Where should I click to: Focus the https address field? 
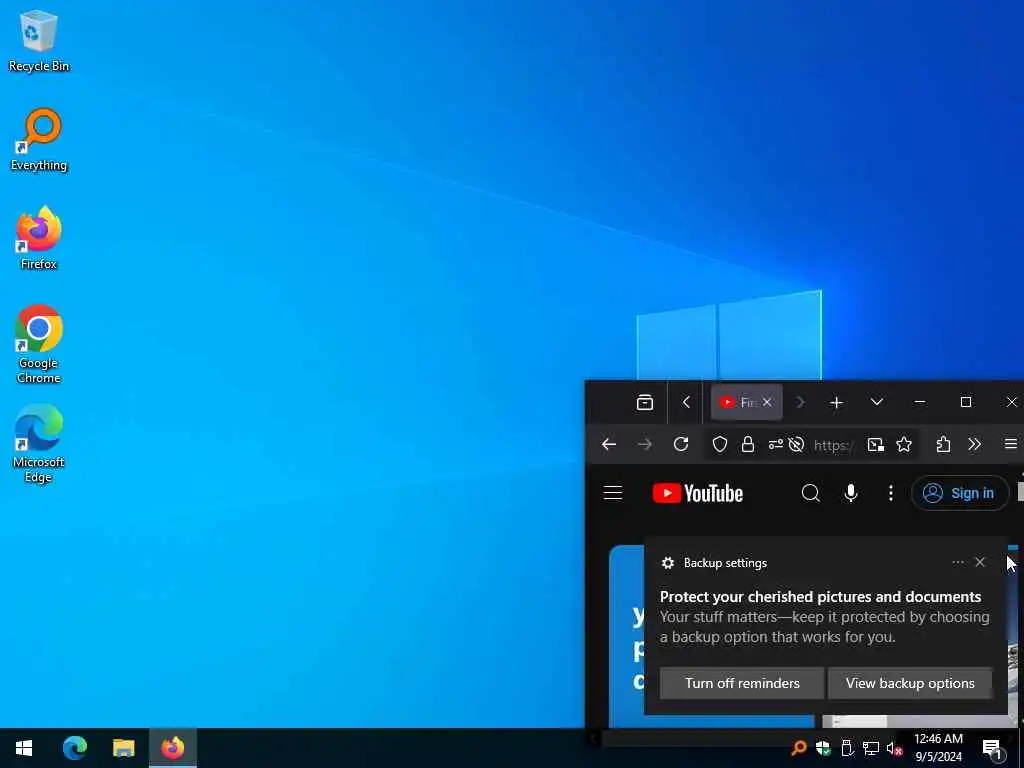pyautogui.click(x=834, y=445)
